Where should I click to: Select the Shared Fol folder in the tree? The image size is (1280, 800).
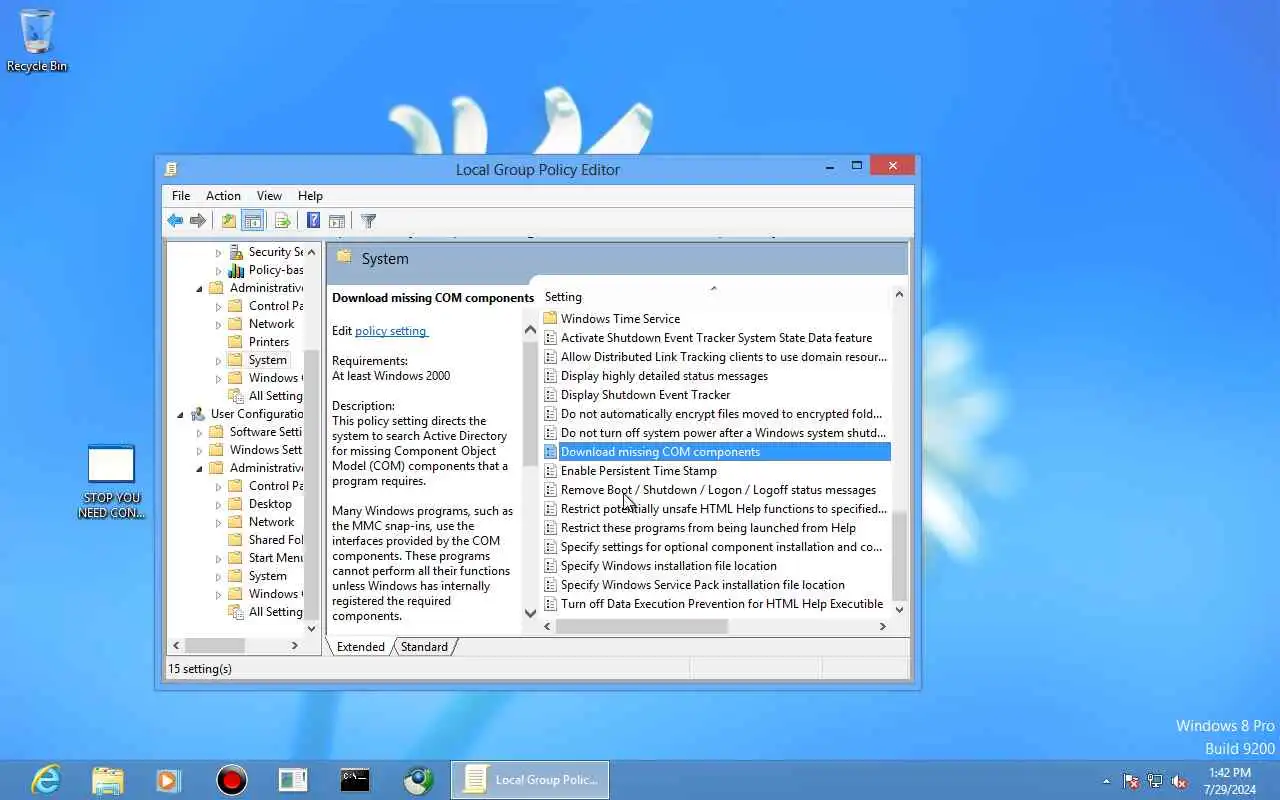(276, 540)
